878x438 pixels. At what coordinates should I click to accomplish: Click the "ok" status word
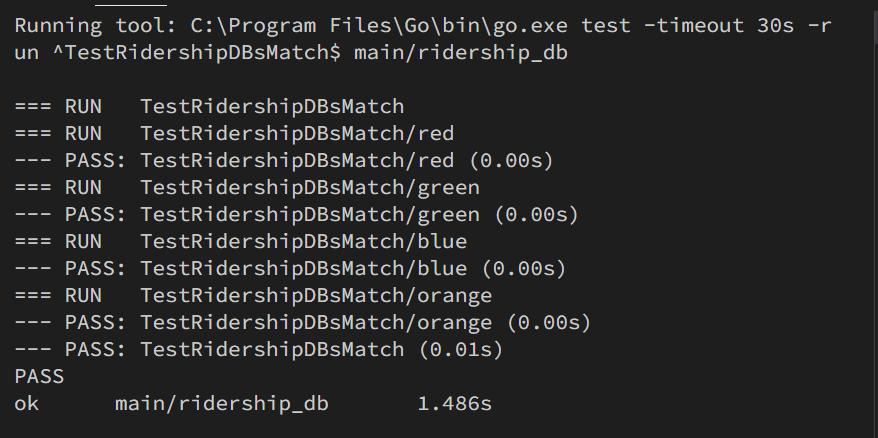(x=27, y=404)
